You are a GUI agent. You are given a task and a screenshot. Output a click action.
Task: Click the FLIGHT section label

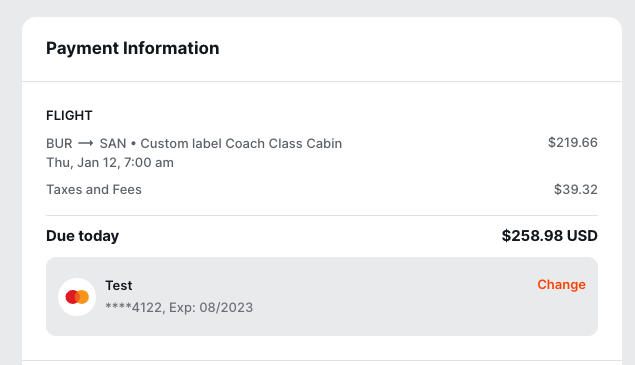(69, 115)
